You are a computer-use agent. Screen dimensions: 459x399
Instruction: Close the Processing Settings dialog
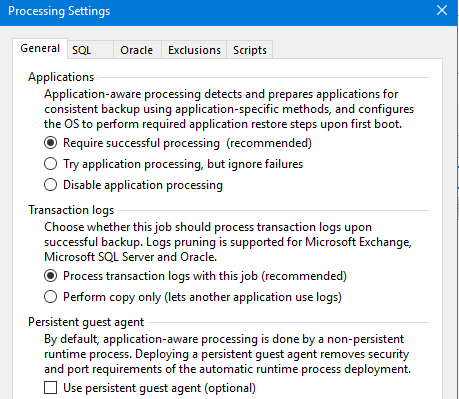(x=442, y=10)
